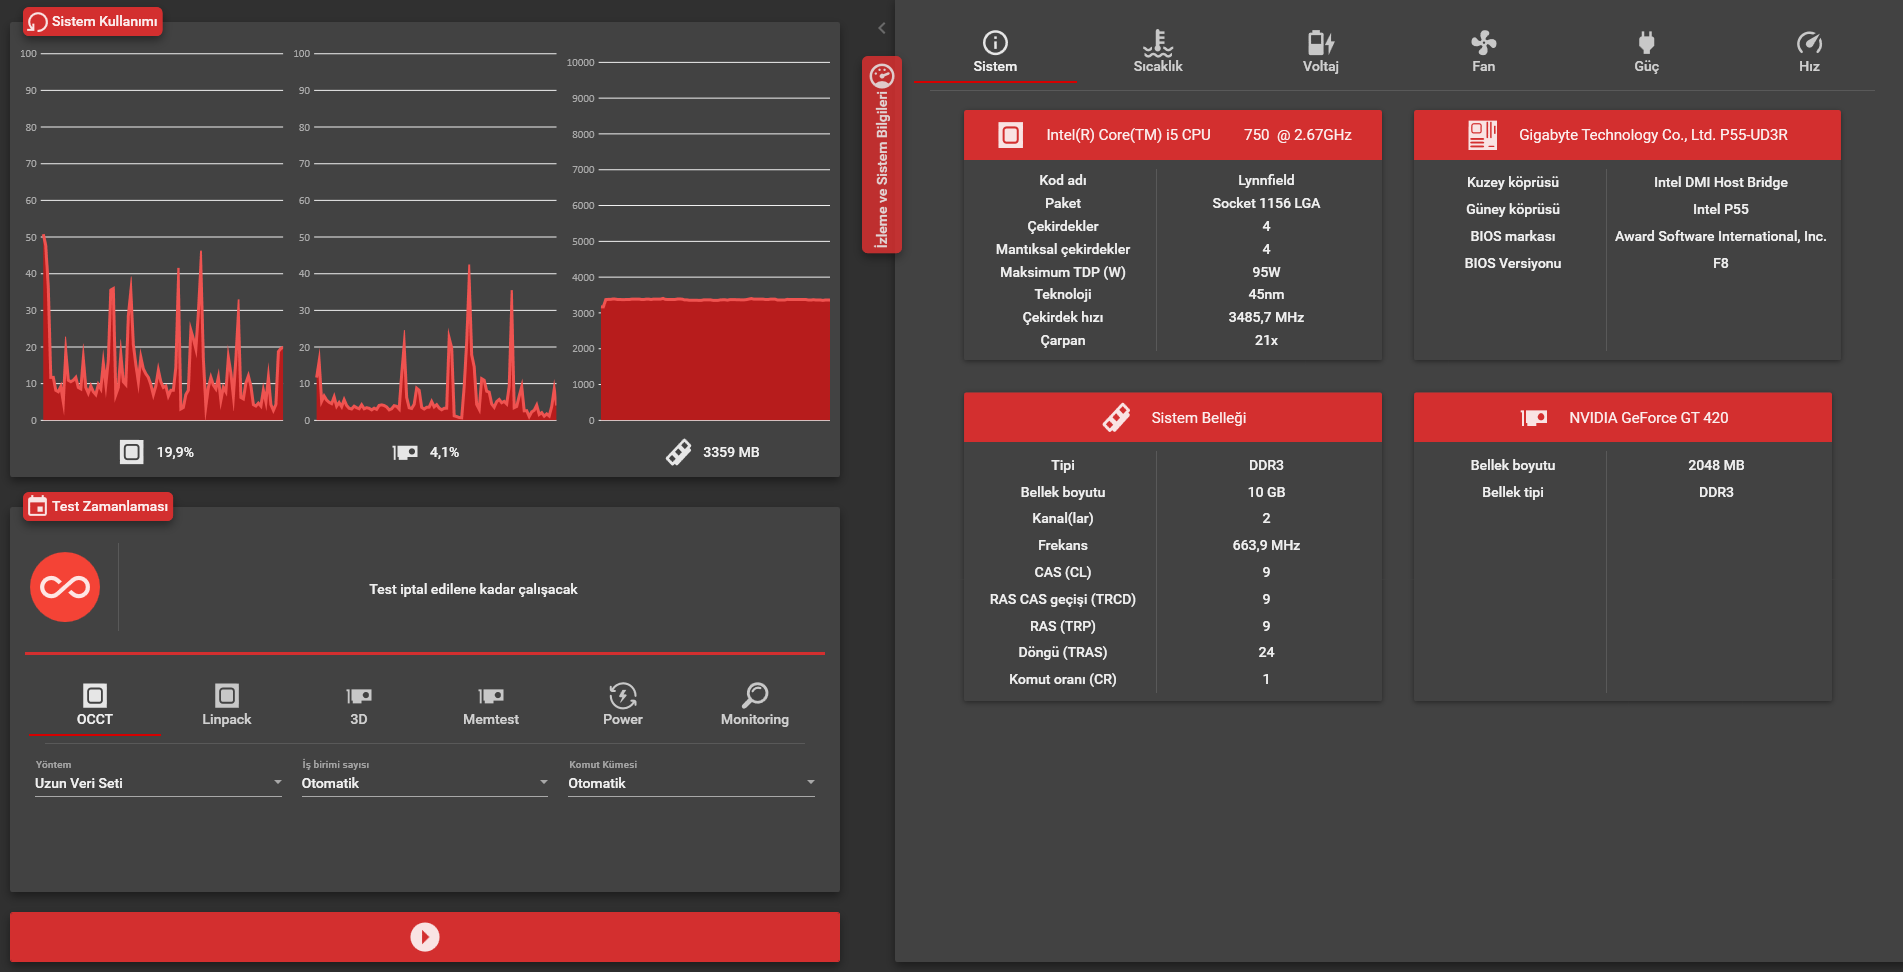
Task: Click the 663,9 MHz memory frequency value
Action: click(x=1266, y=545)
